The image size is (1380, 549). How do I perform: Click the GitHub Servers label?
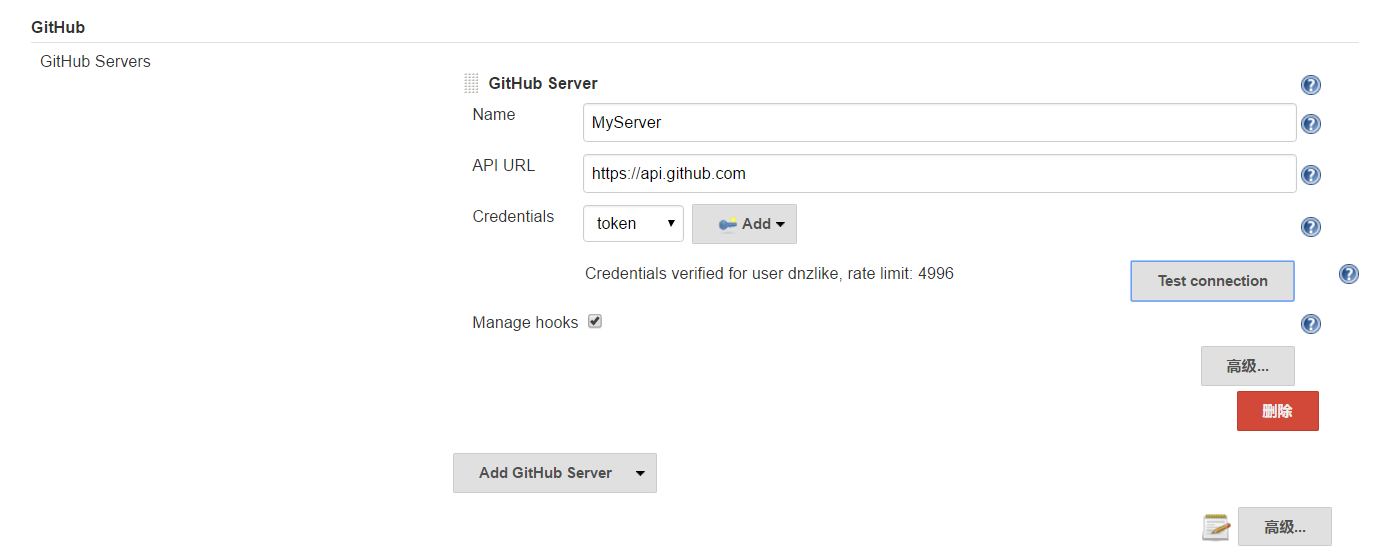pos(95,62)
